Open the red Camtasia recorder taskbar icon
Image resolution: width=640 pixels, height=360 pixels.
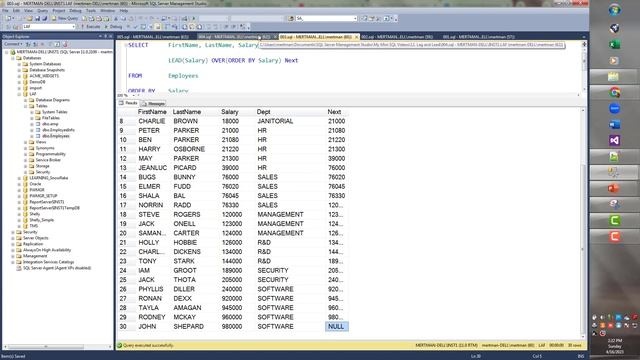point(614,236)
